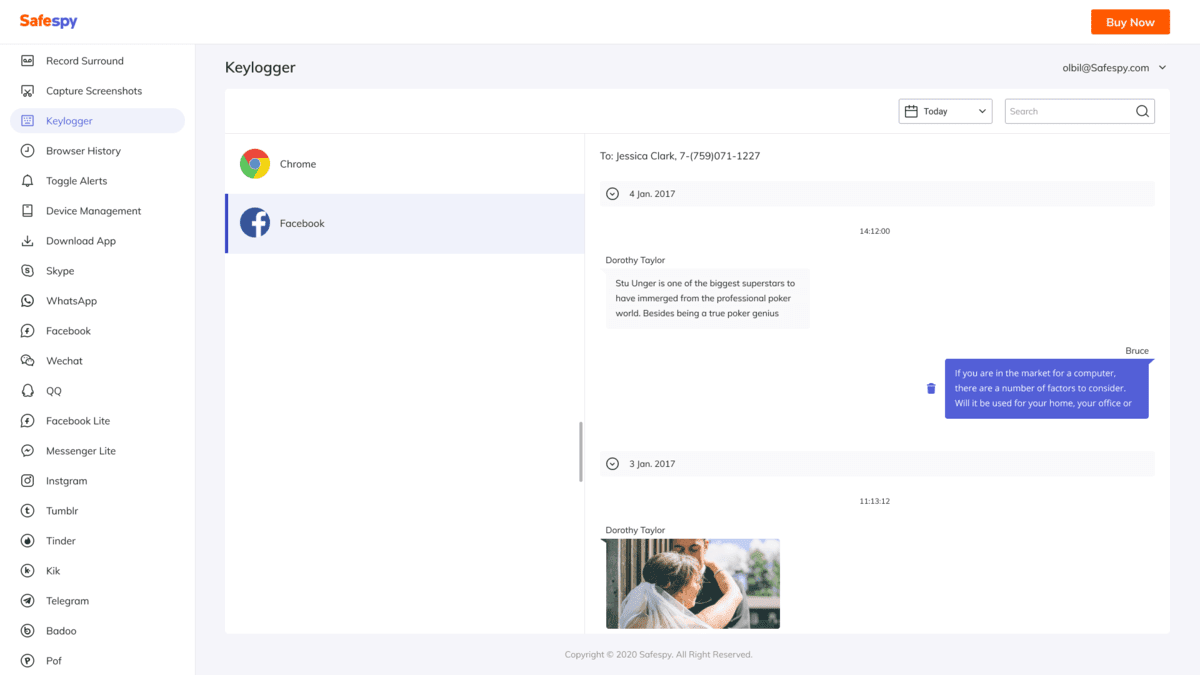Collapse the 3 Jan. 2017 message group
The width and height of the screenshot is (1200, 675).
tap(613, 464)
